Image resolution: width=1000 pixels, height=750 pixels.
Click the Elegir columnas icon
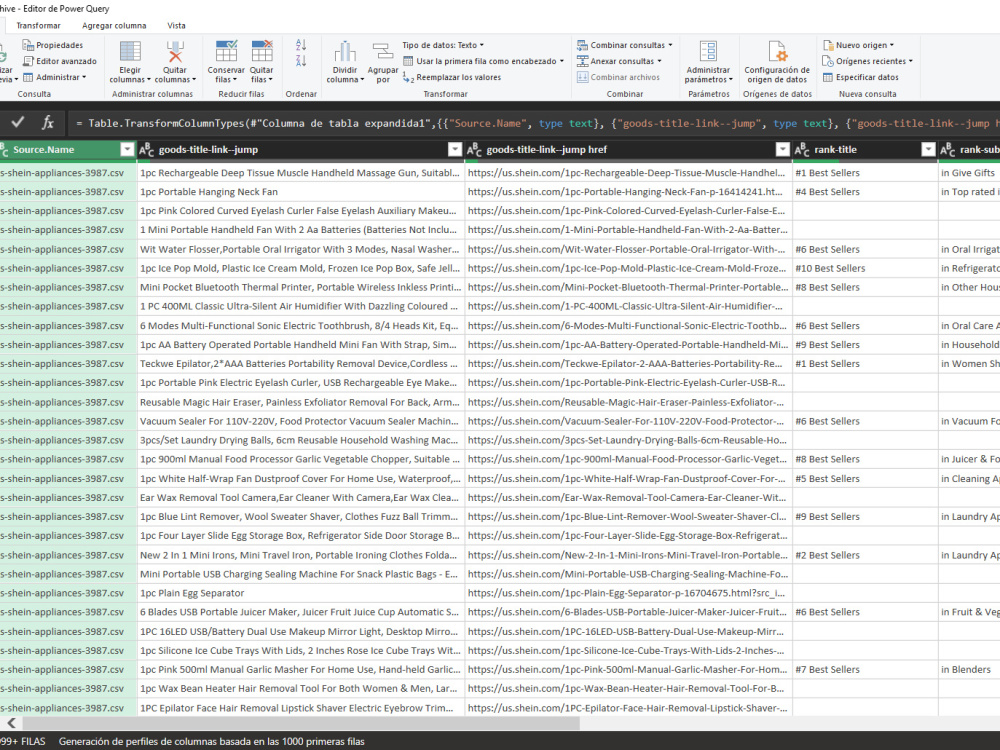click(130, 52)
